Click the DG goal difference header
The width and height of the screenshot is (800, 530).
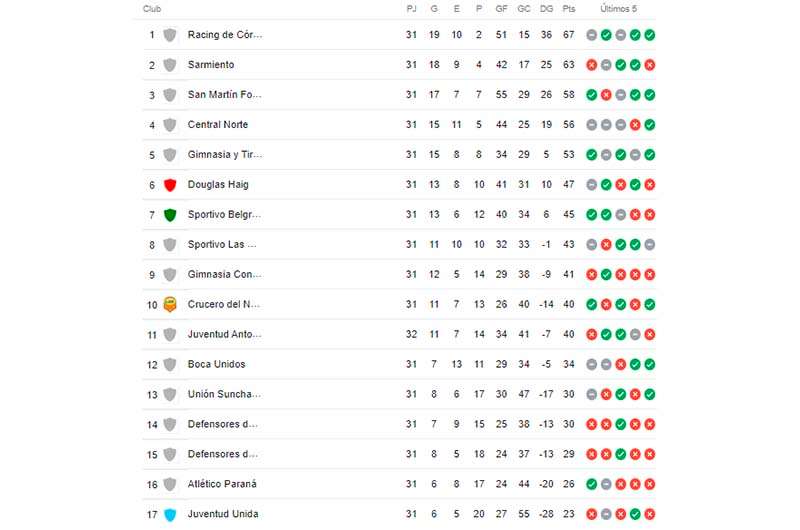click(x=546, y=9)
